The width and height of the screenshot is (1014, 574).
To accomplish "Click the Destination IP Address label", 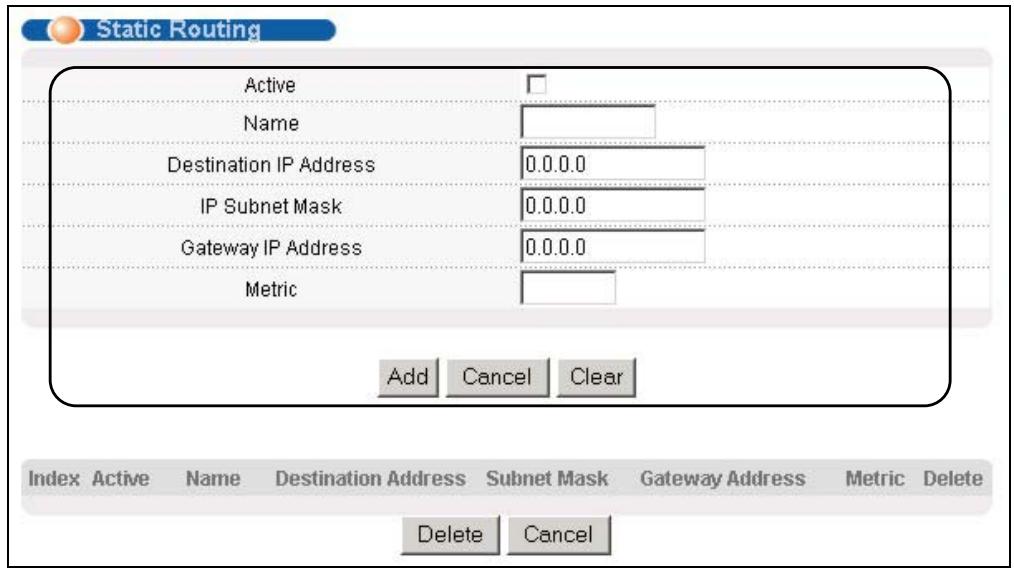I will click(x=271, y=165).
